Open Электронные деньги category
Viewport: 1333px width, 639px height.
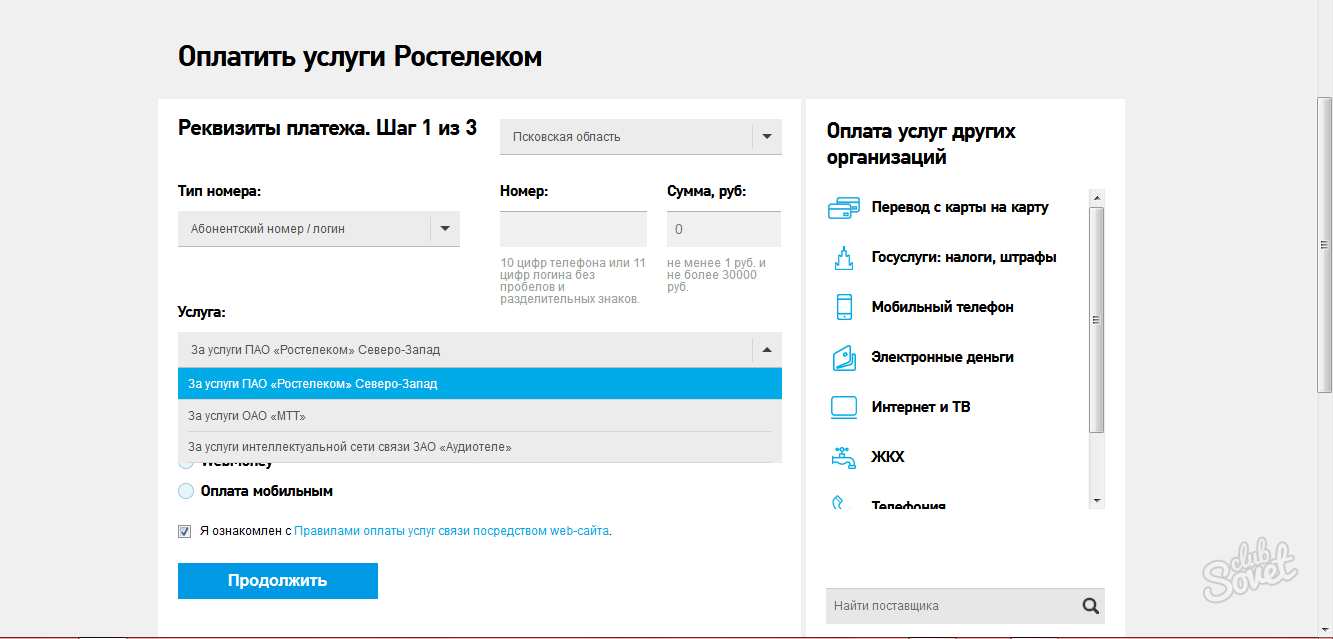tap(943, 357)
